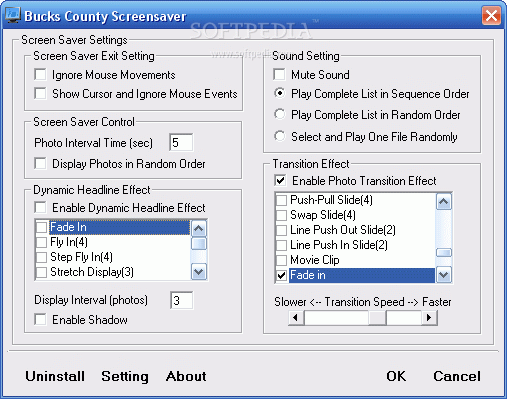Click the Transition Speed left arrow
Viewport: 507px width, 399px height.
(296, 317)
